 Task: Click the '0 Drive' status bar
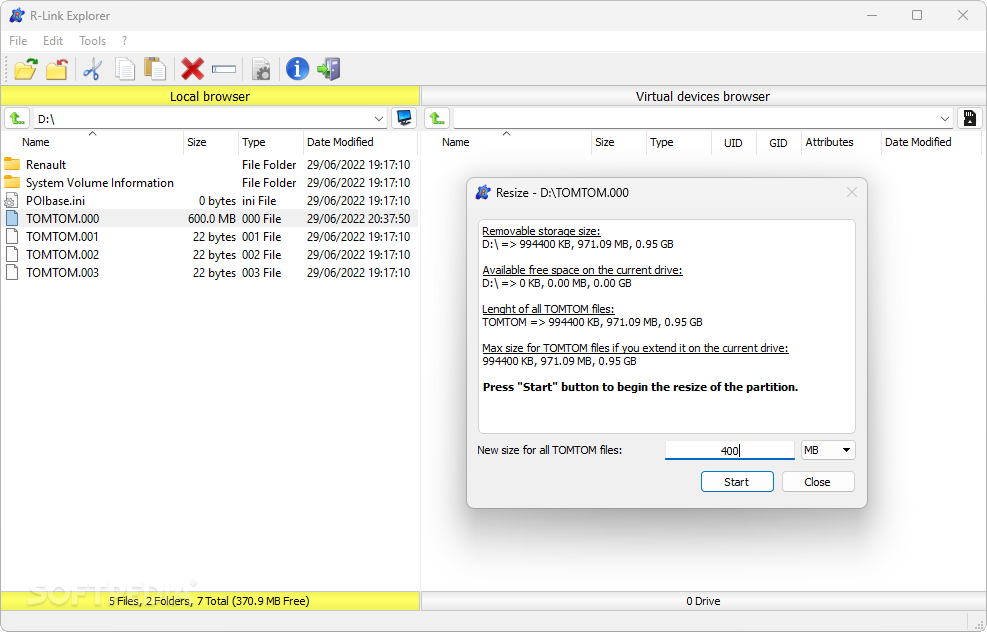pyautogui.click(x=703, y=601)
